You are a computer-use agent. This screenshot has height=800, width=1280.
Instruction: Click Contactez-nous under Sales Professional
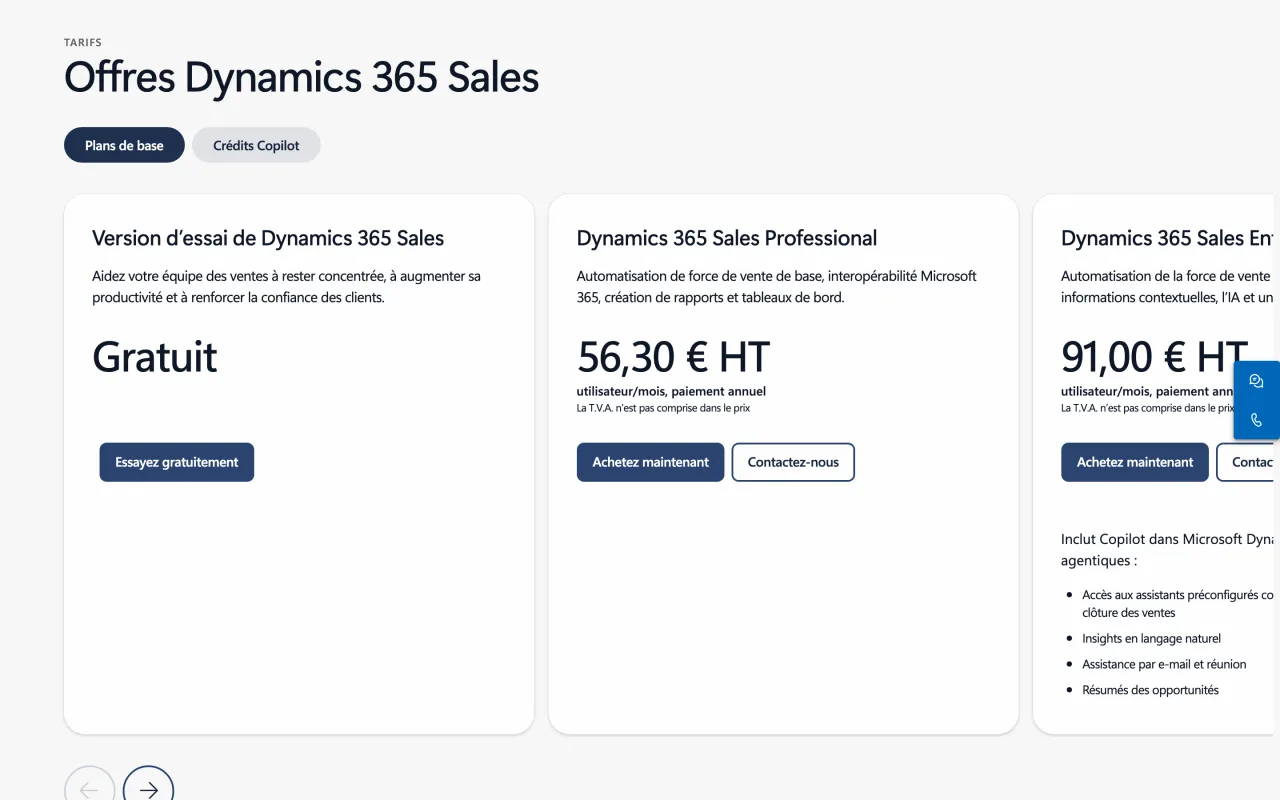tap(793, 462)
